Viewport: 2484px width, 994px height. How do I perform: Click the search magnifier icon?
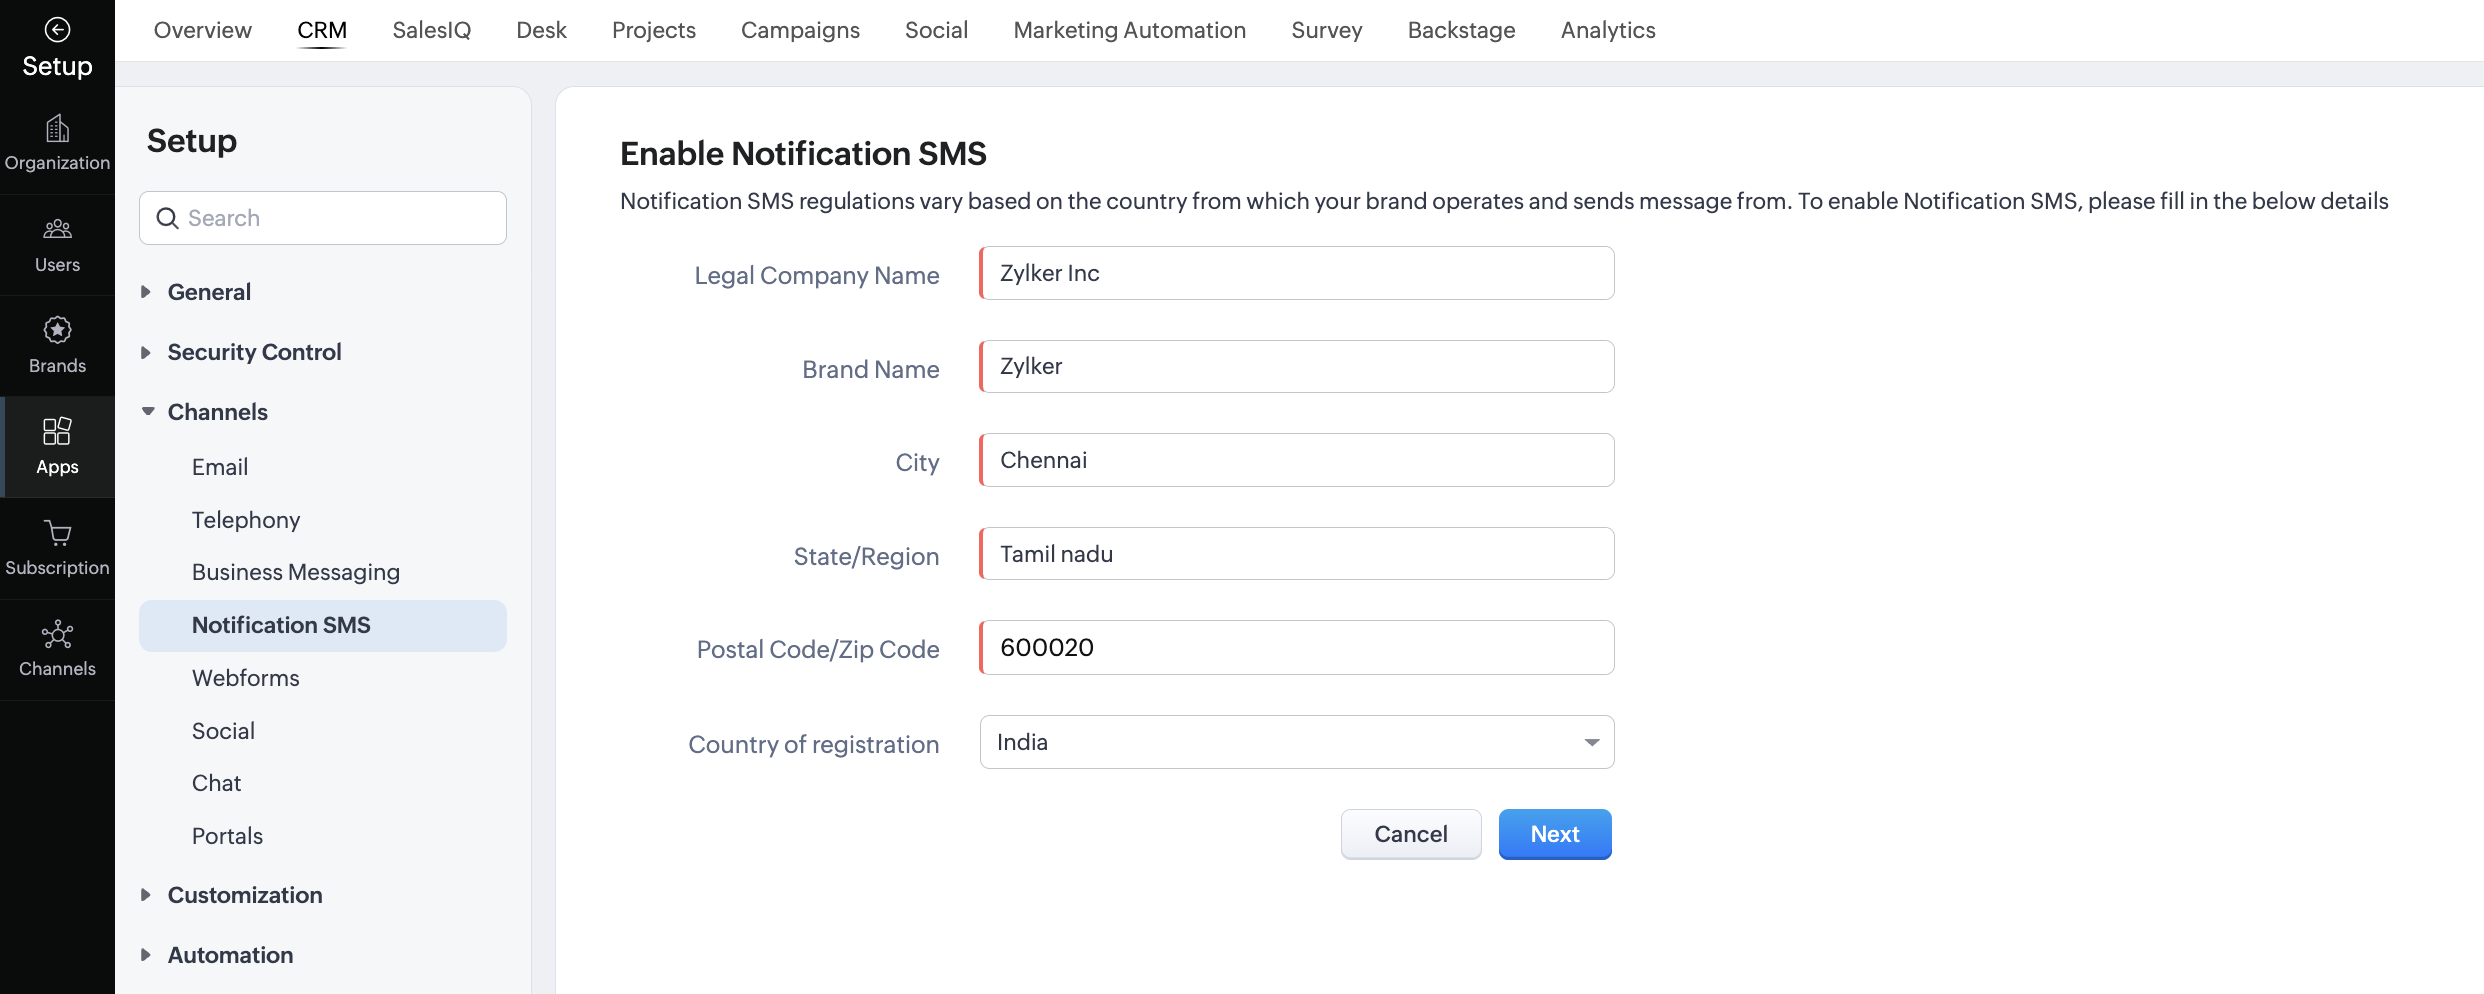coord(167,218)
